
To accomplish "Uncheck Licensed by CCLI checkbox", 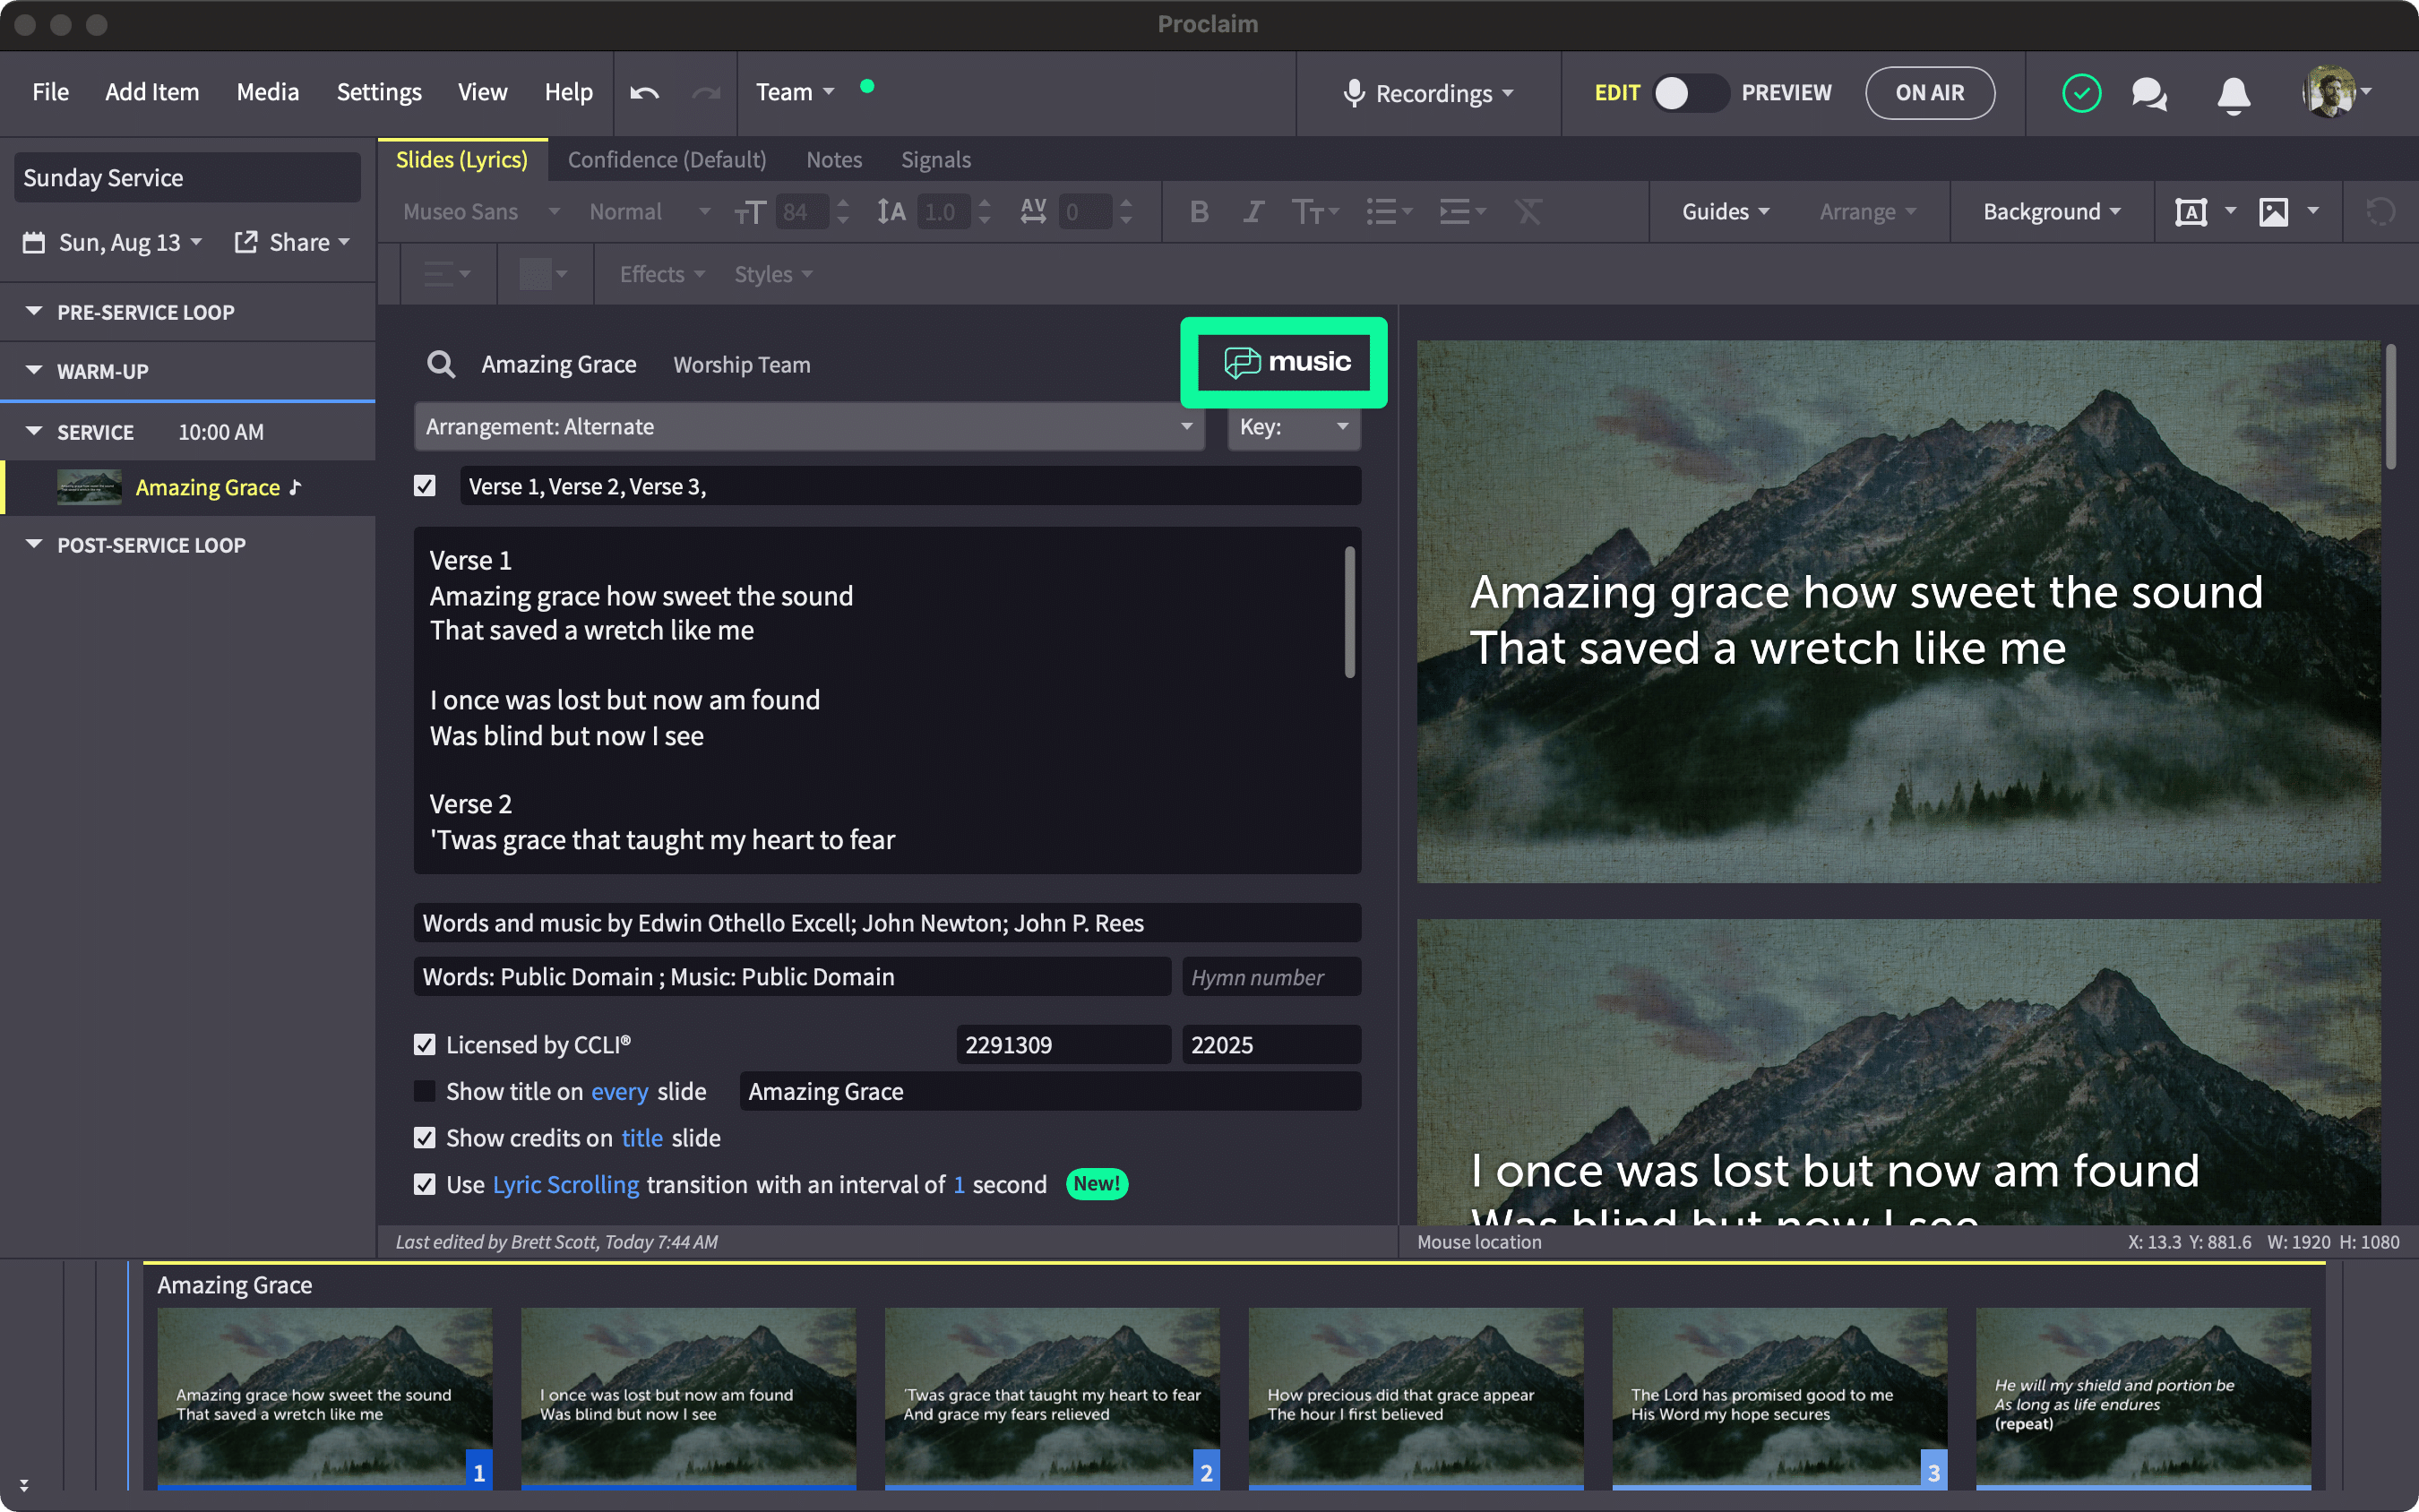I will [x=425, y=1045].
